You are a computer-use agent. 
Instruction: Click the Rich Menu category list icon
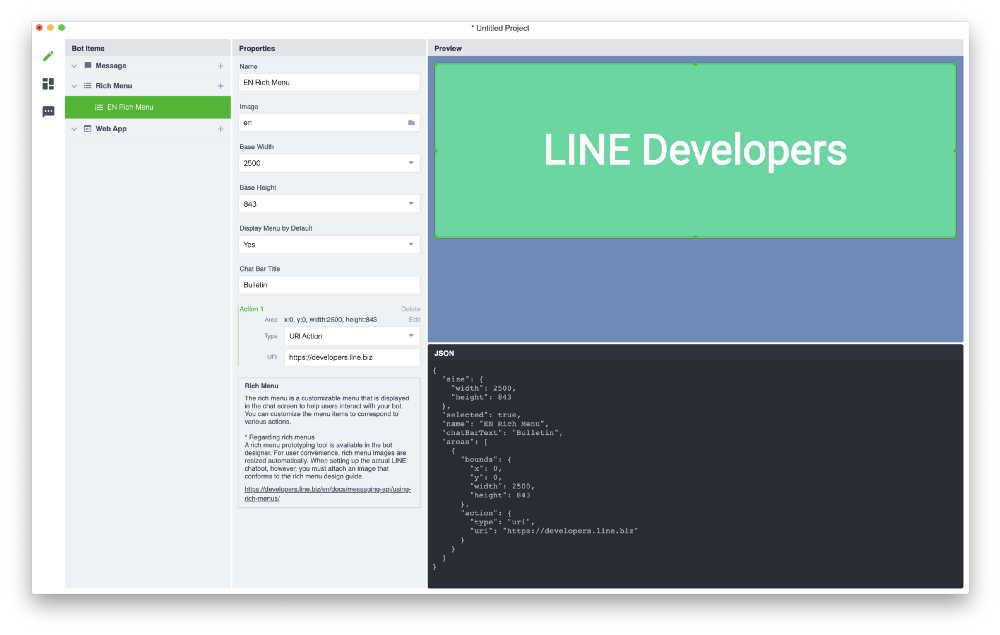[87, 85]
